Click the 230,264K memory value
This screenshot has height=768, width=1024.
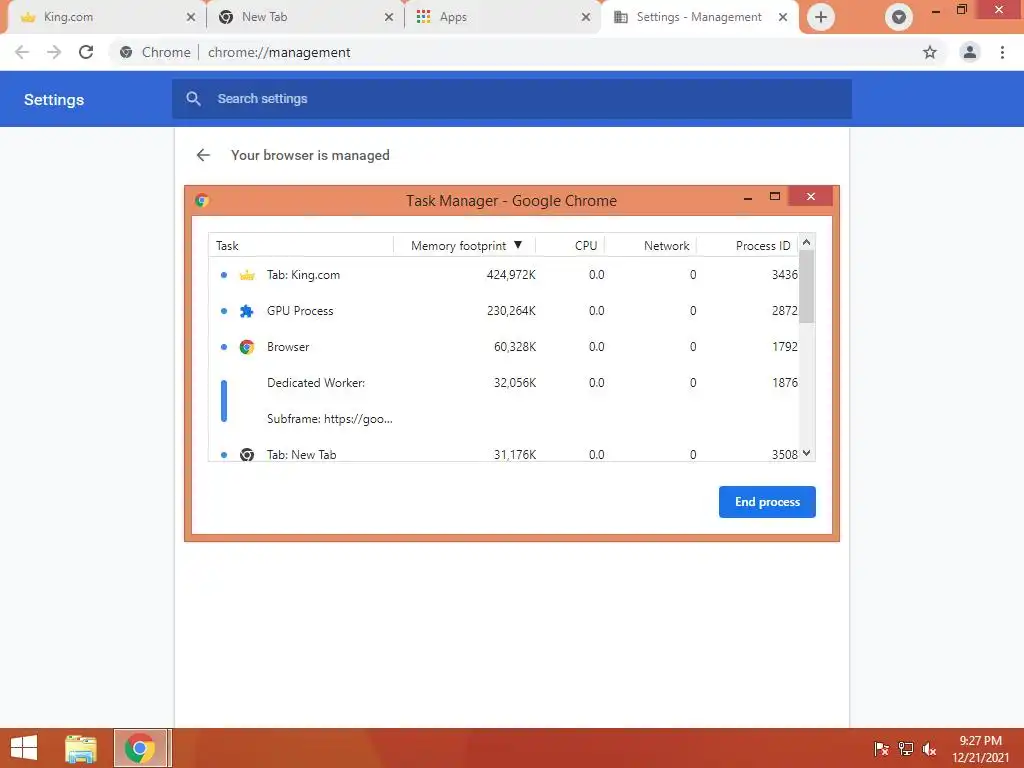(x=511, y=311)
